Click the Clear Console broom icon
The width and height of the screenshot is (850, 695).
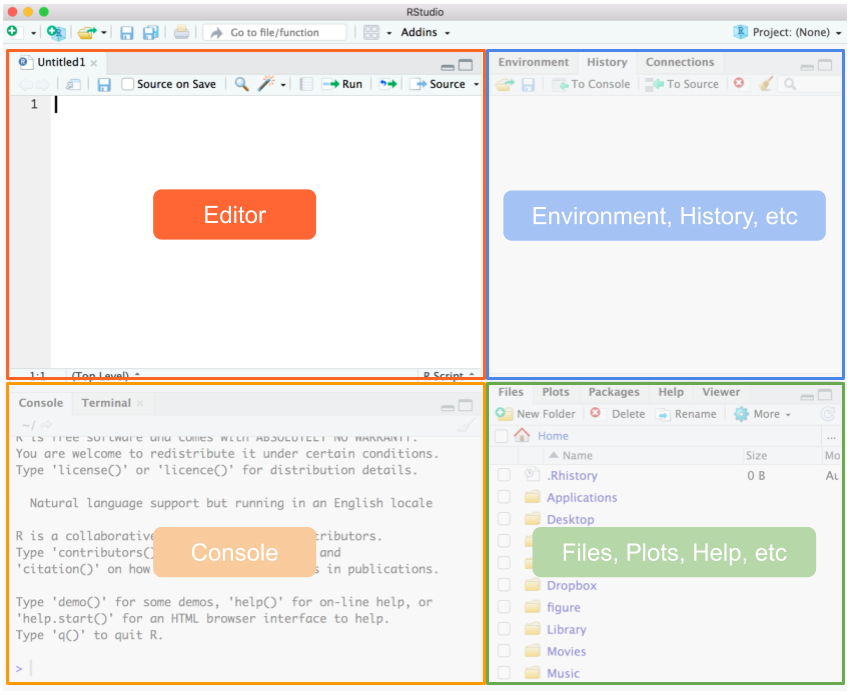click(466, 426)
